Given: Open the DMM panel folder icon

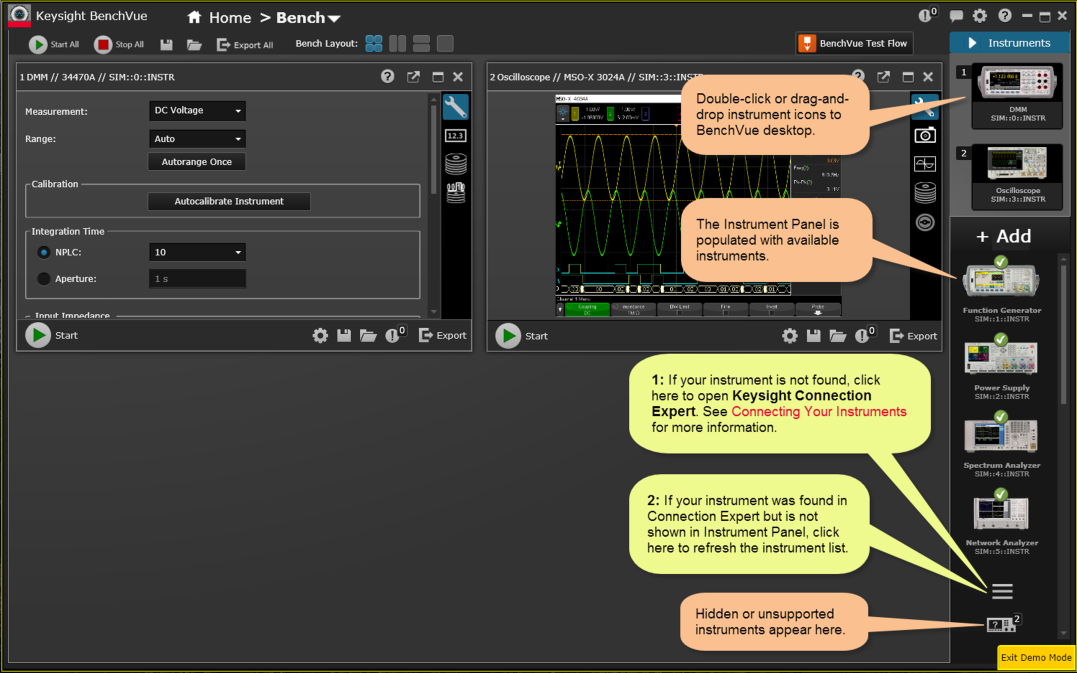Looking at the screenshot, I should (x=369, y=336).
